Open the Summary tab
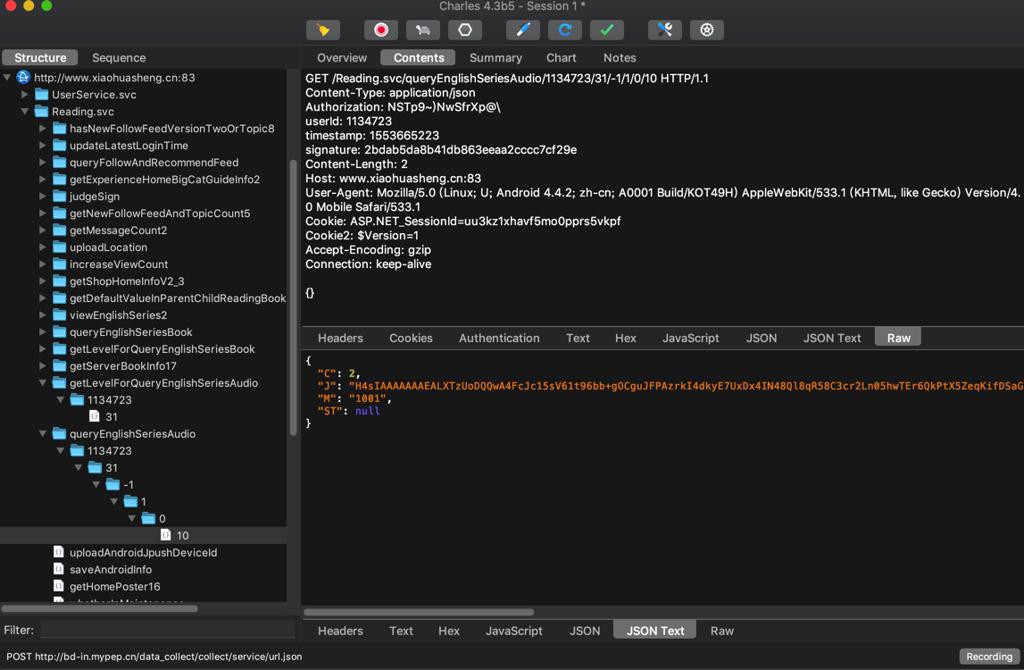The height and width of the screenshot is (670, 1024). point(495,58)
